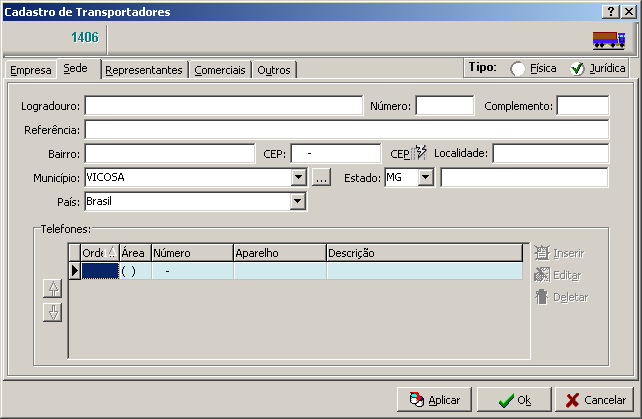Open the Representantes tab
This screenshot has width=642, height=419.
(x=144, y=70)
